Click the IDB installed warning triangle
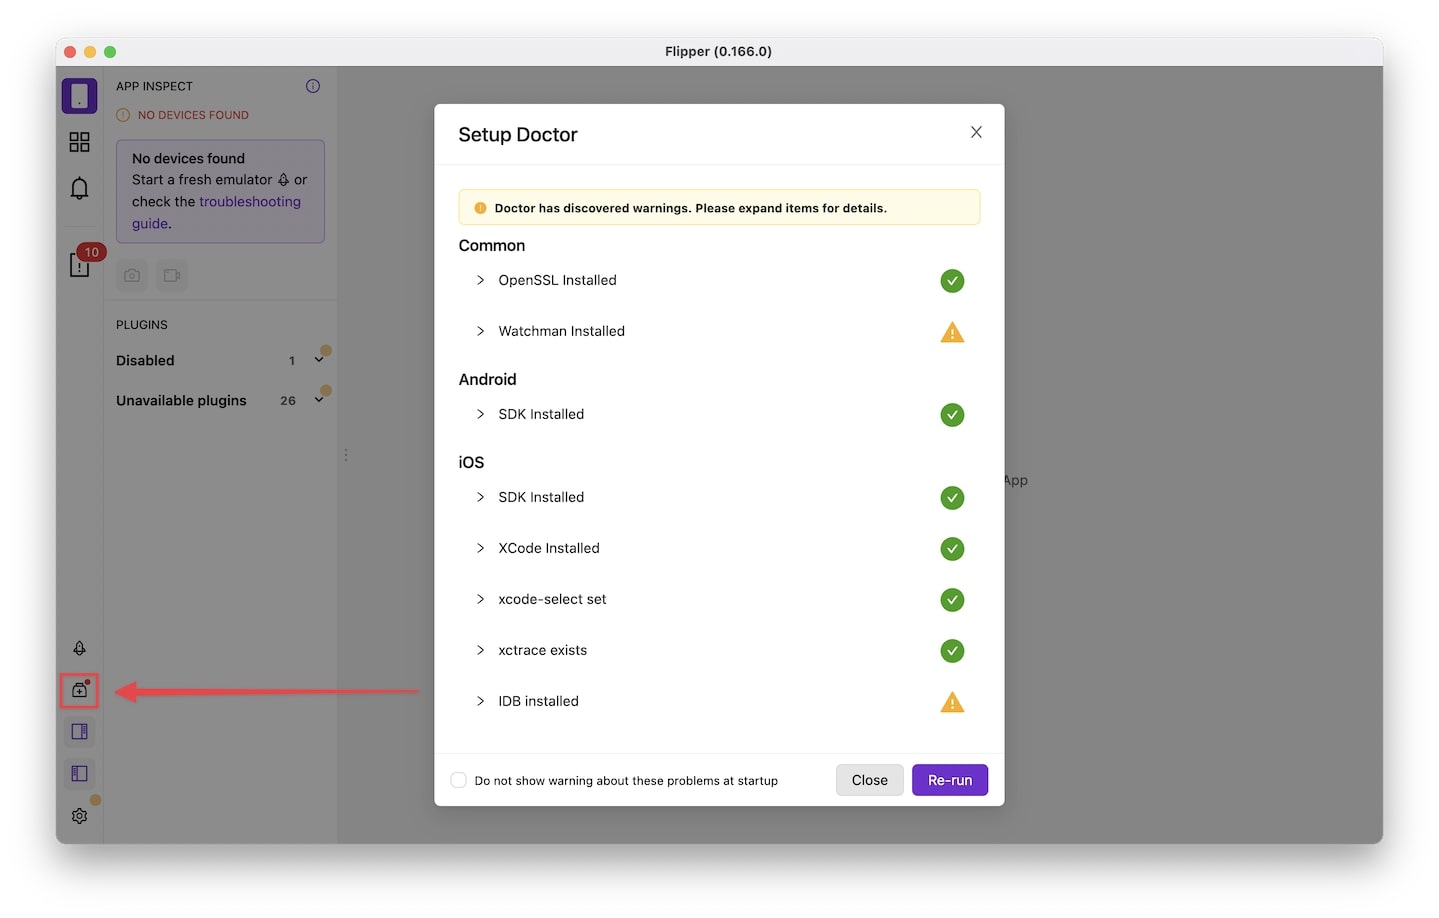Screen dimensions: 1439x918 point(952,702)
